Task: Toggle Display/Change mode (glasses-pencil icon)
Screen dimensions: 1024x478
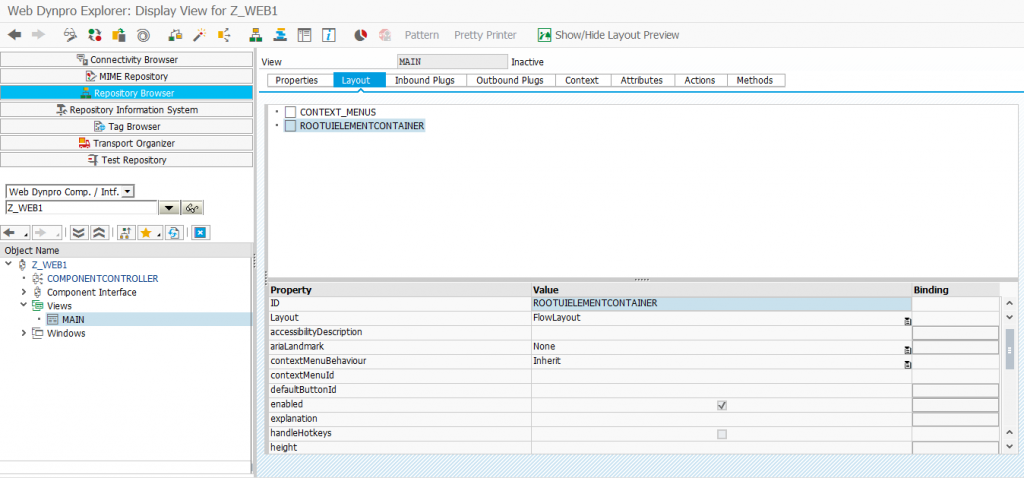Action: tap(71, 35)
